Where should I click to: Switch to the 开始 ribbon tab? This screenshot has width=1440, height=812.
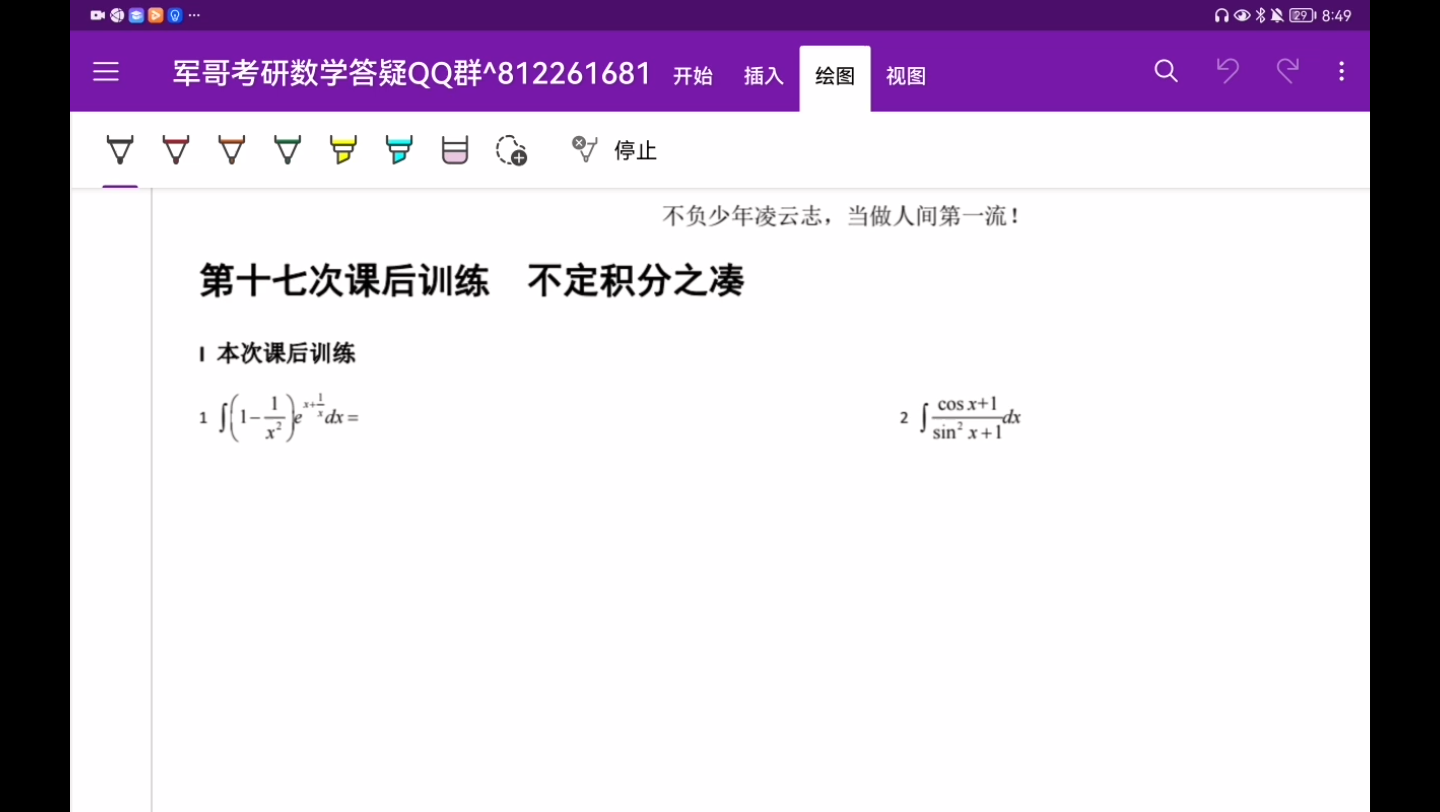point(692,76)
